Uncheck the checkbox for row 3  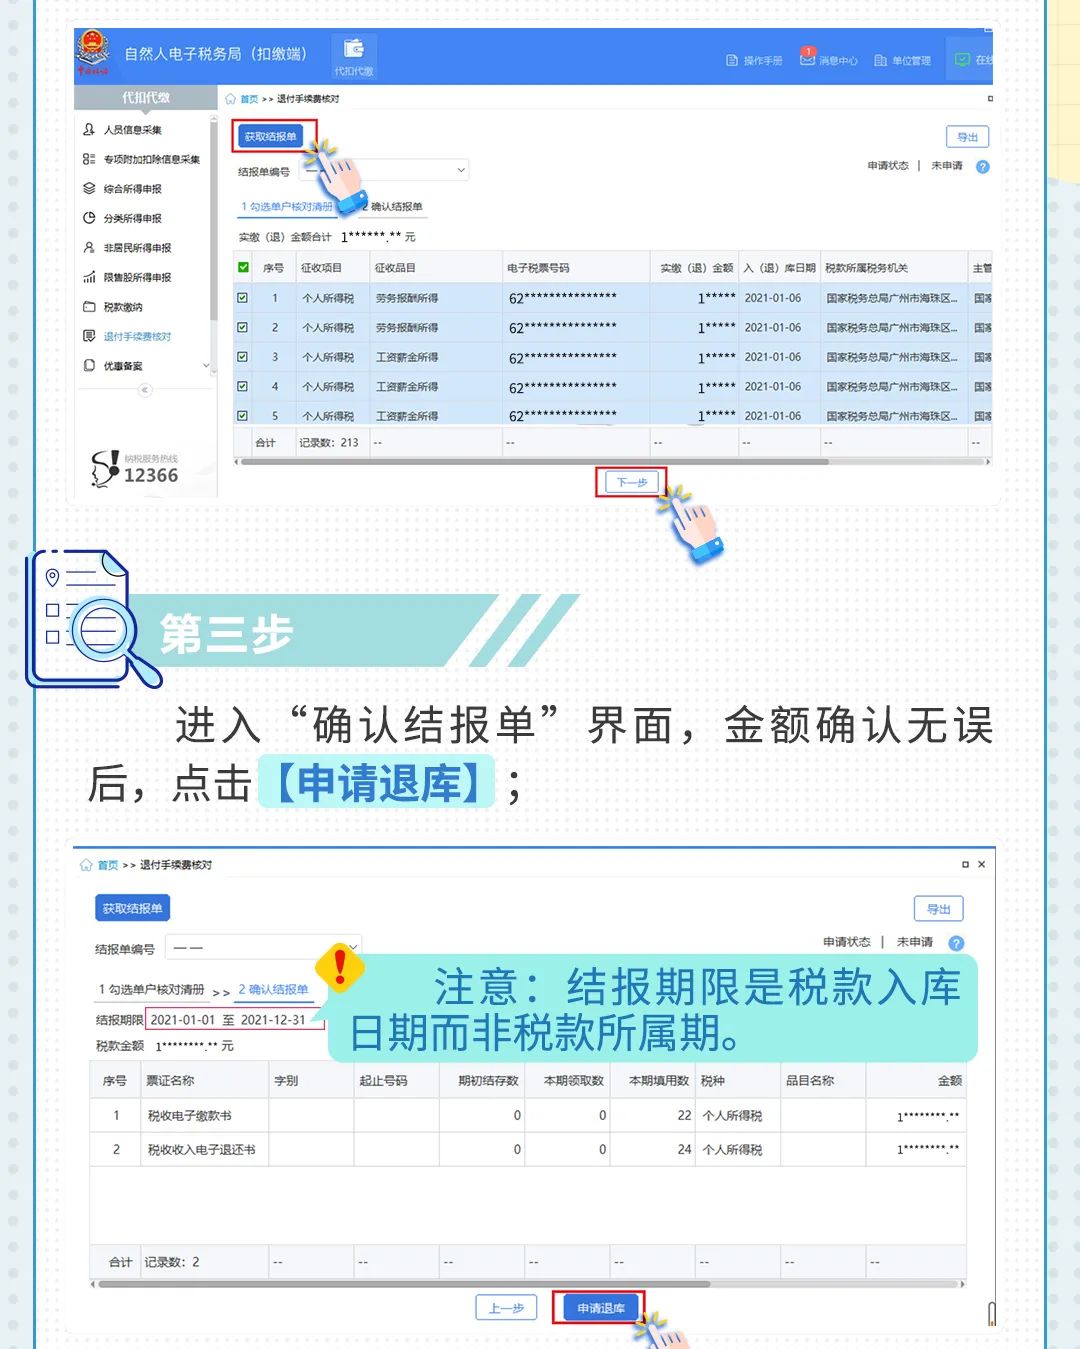[x=242, y=356]
